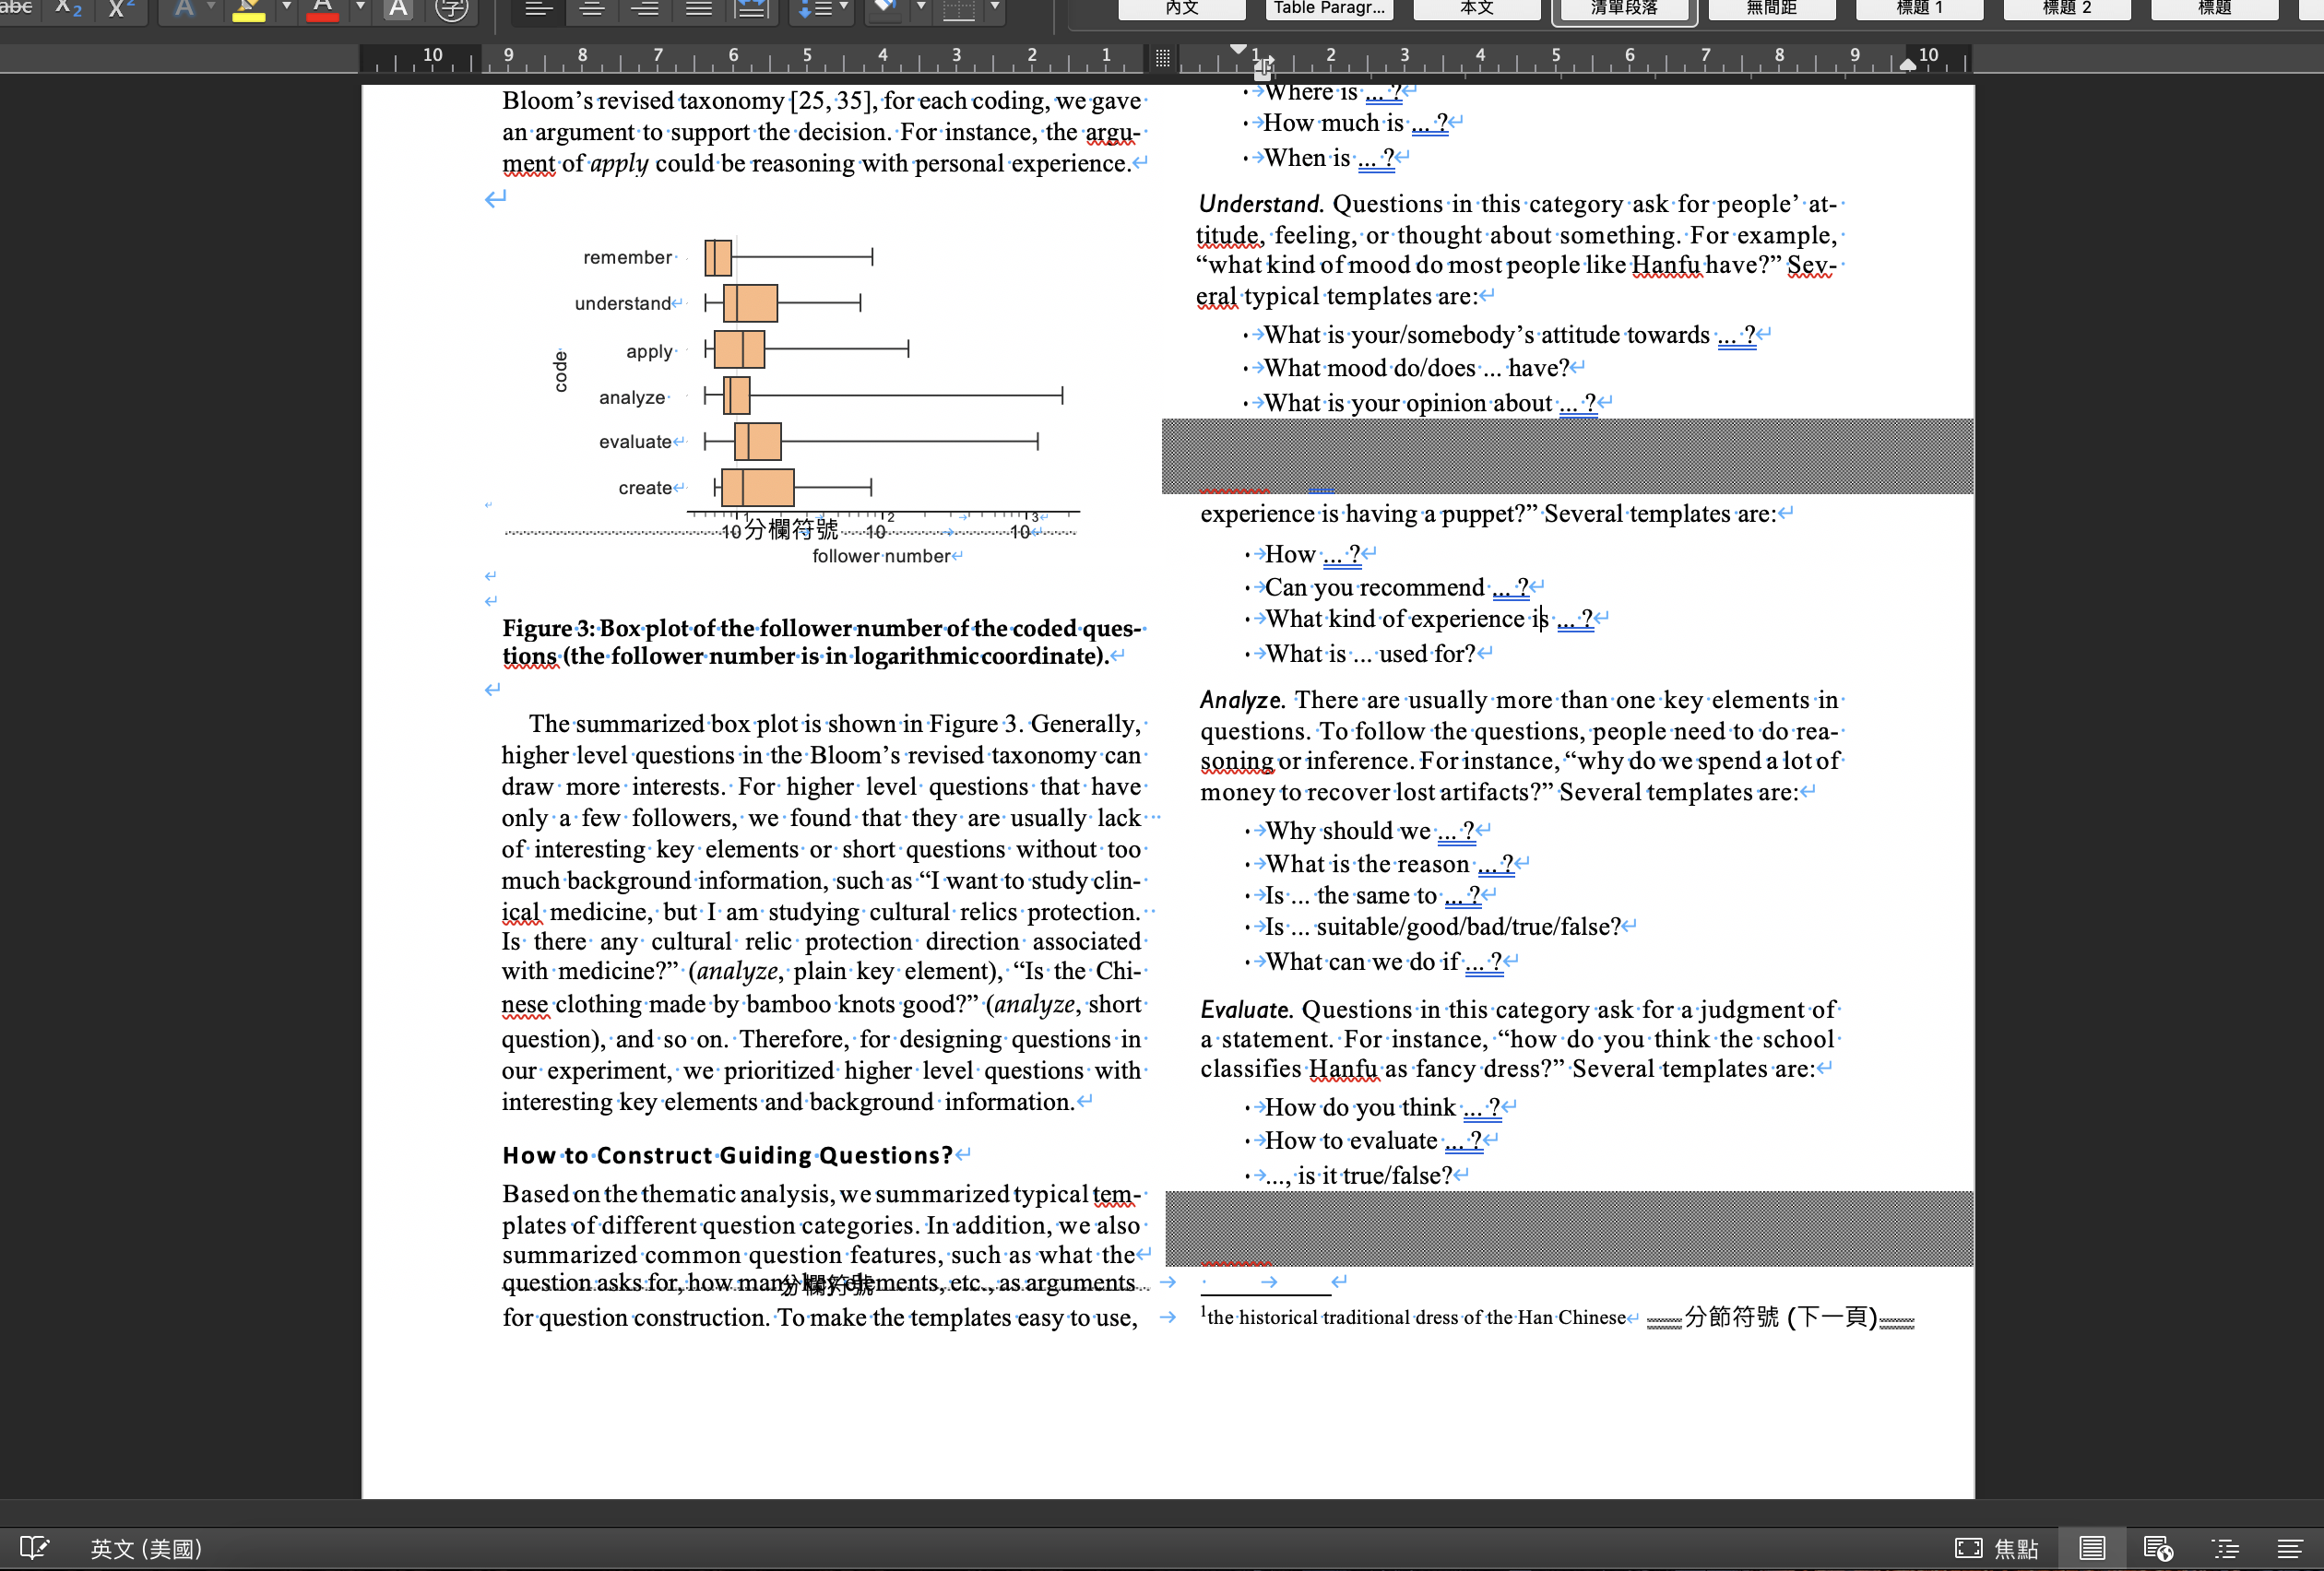The image size is (2324, 1571).
Task: Click bullet 'What is ... used for?'
Action: click(x=1370, y=654)
